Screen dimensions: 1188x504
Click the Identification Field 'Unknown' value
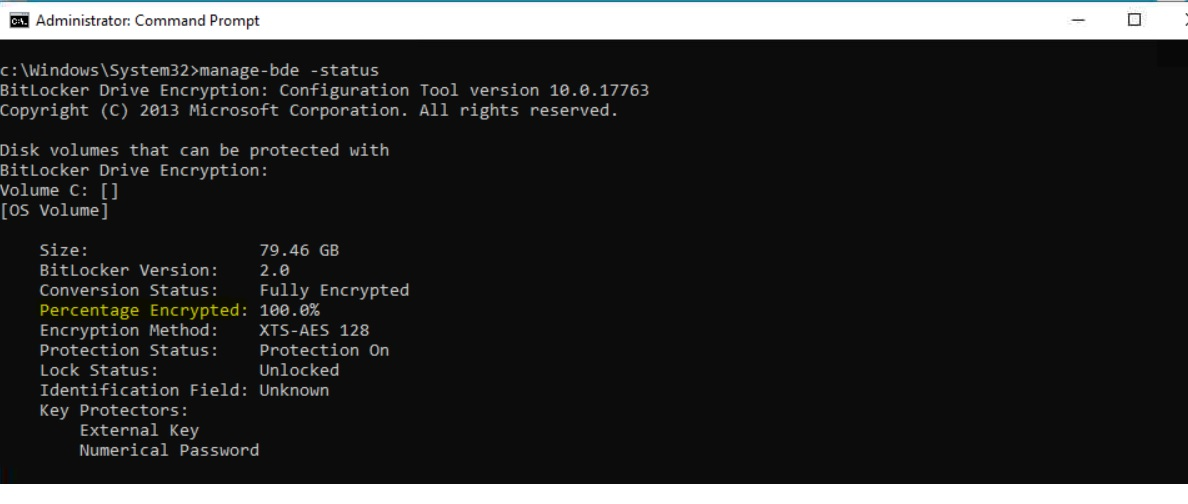click(294, 390)
